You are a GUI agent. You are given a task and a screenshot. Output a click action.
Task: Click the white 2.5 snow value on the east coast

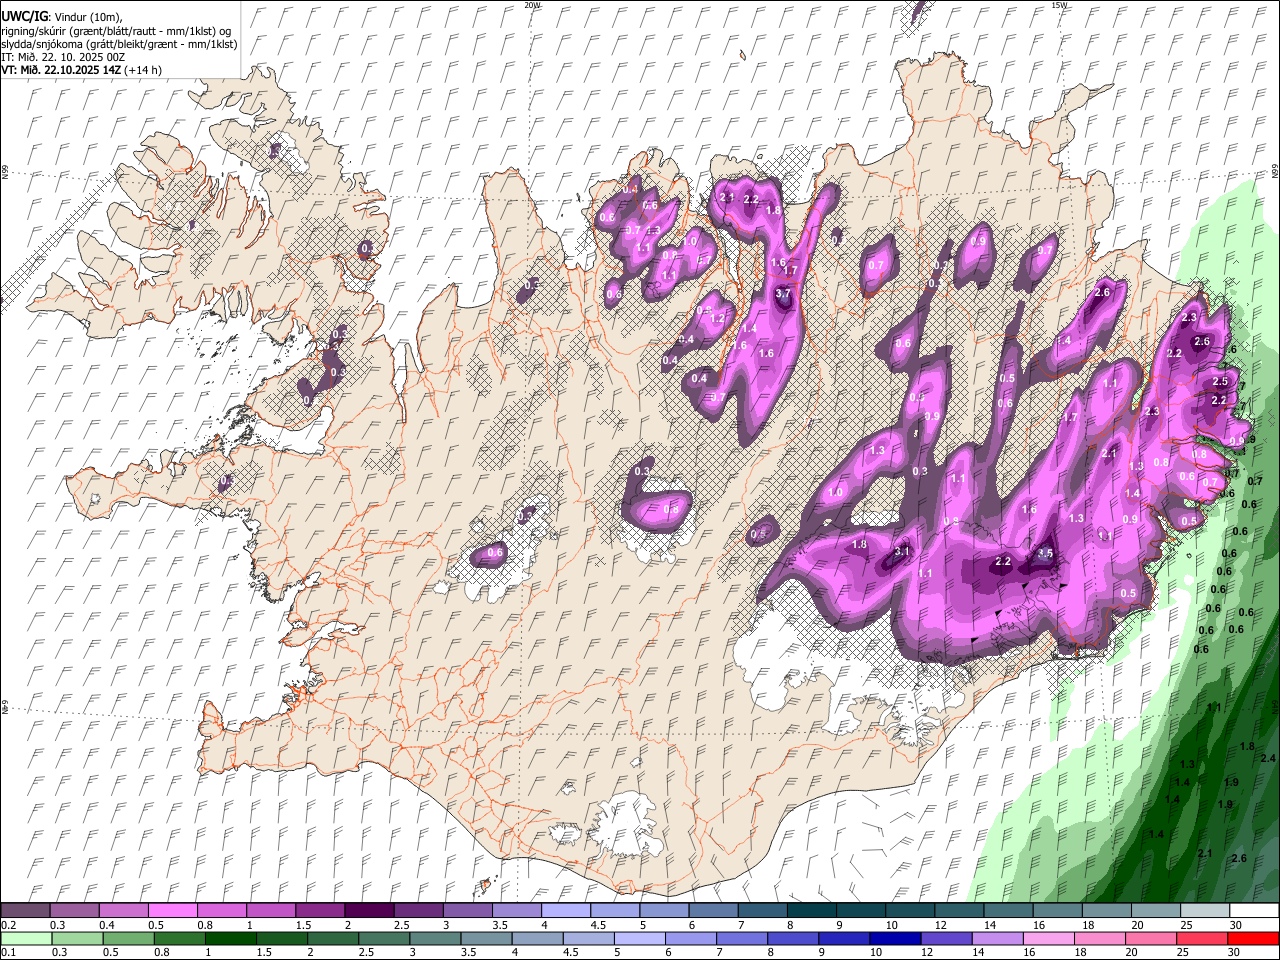click(x=1220, y=382)
